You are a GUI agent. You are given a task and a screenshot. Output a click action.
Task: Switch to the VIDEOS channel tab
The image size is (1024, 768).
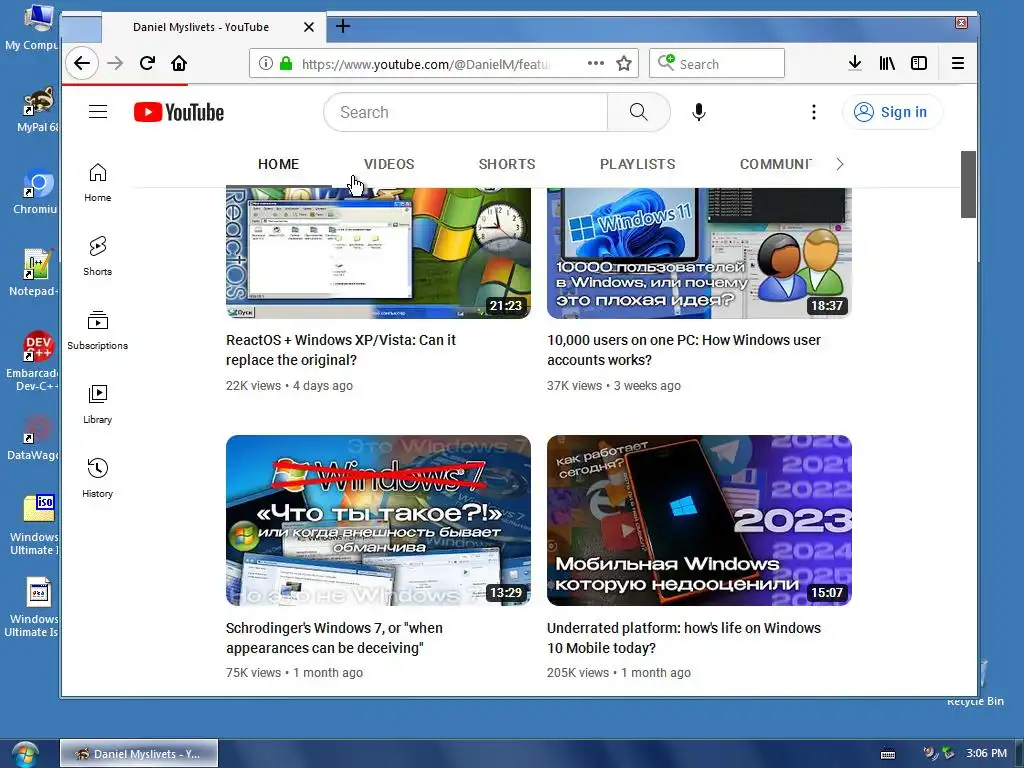pyautogui.click(x=389, y=165)
